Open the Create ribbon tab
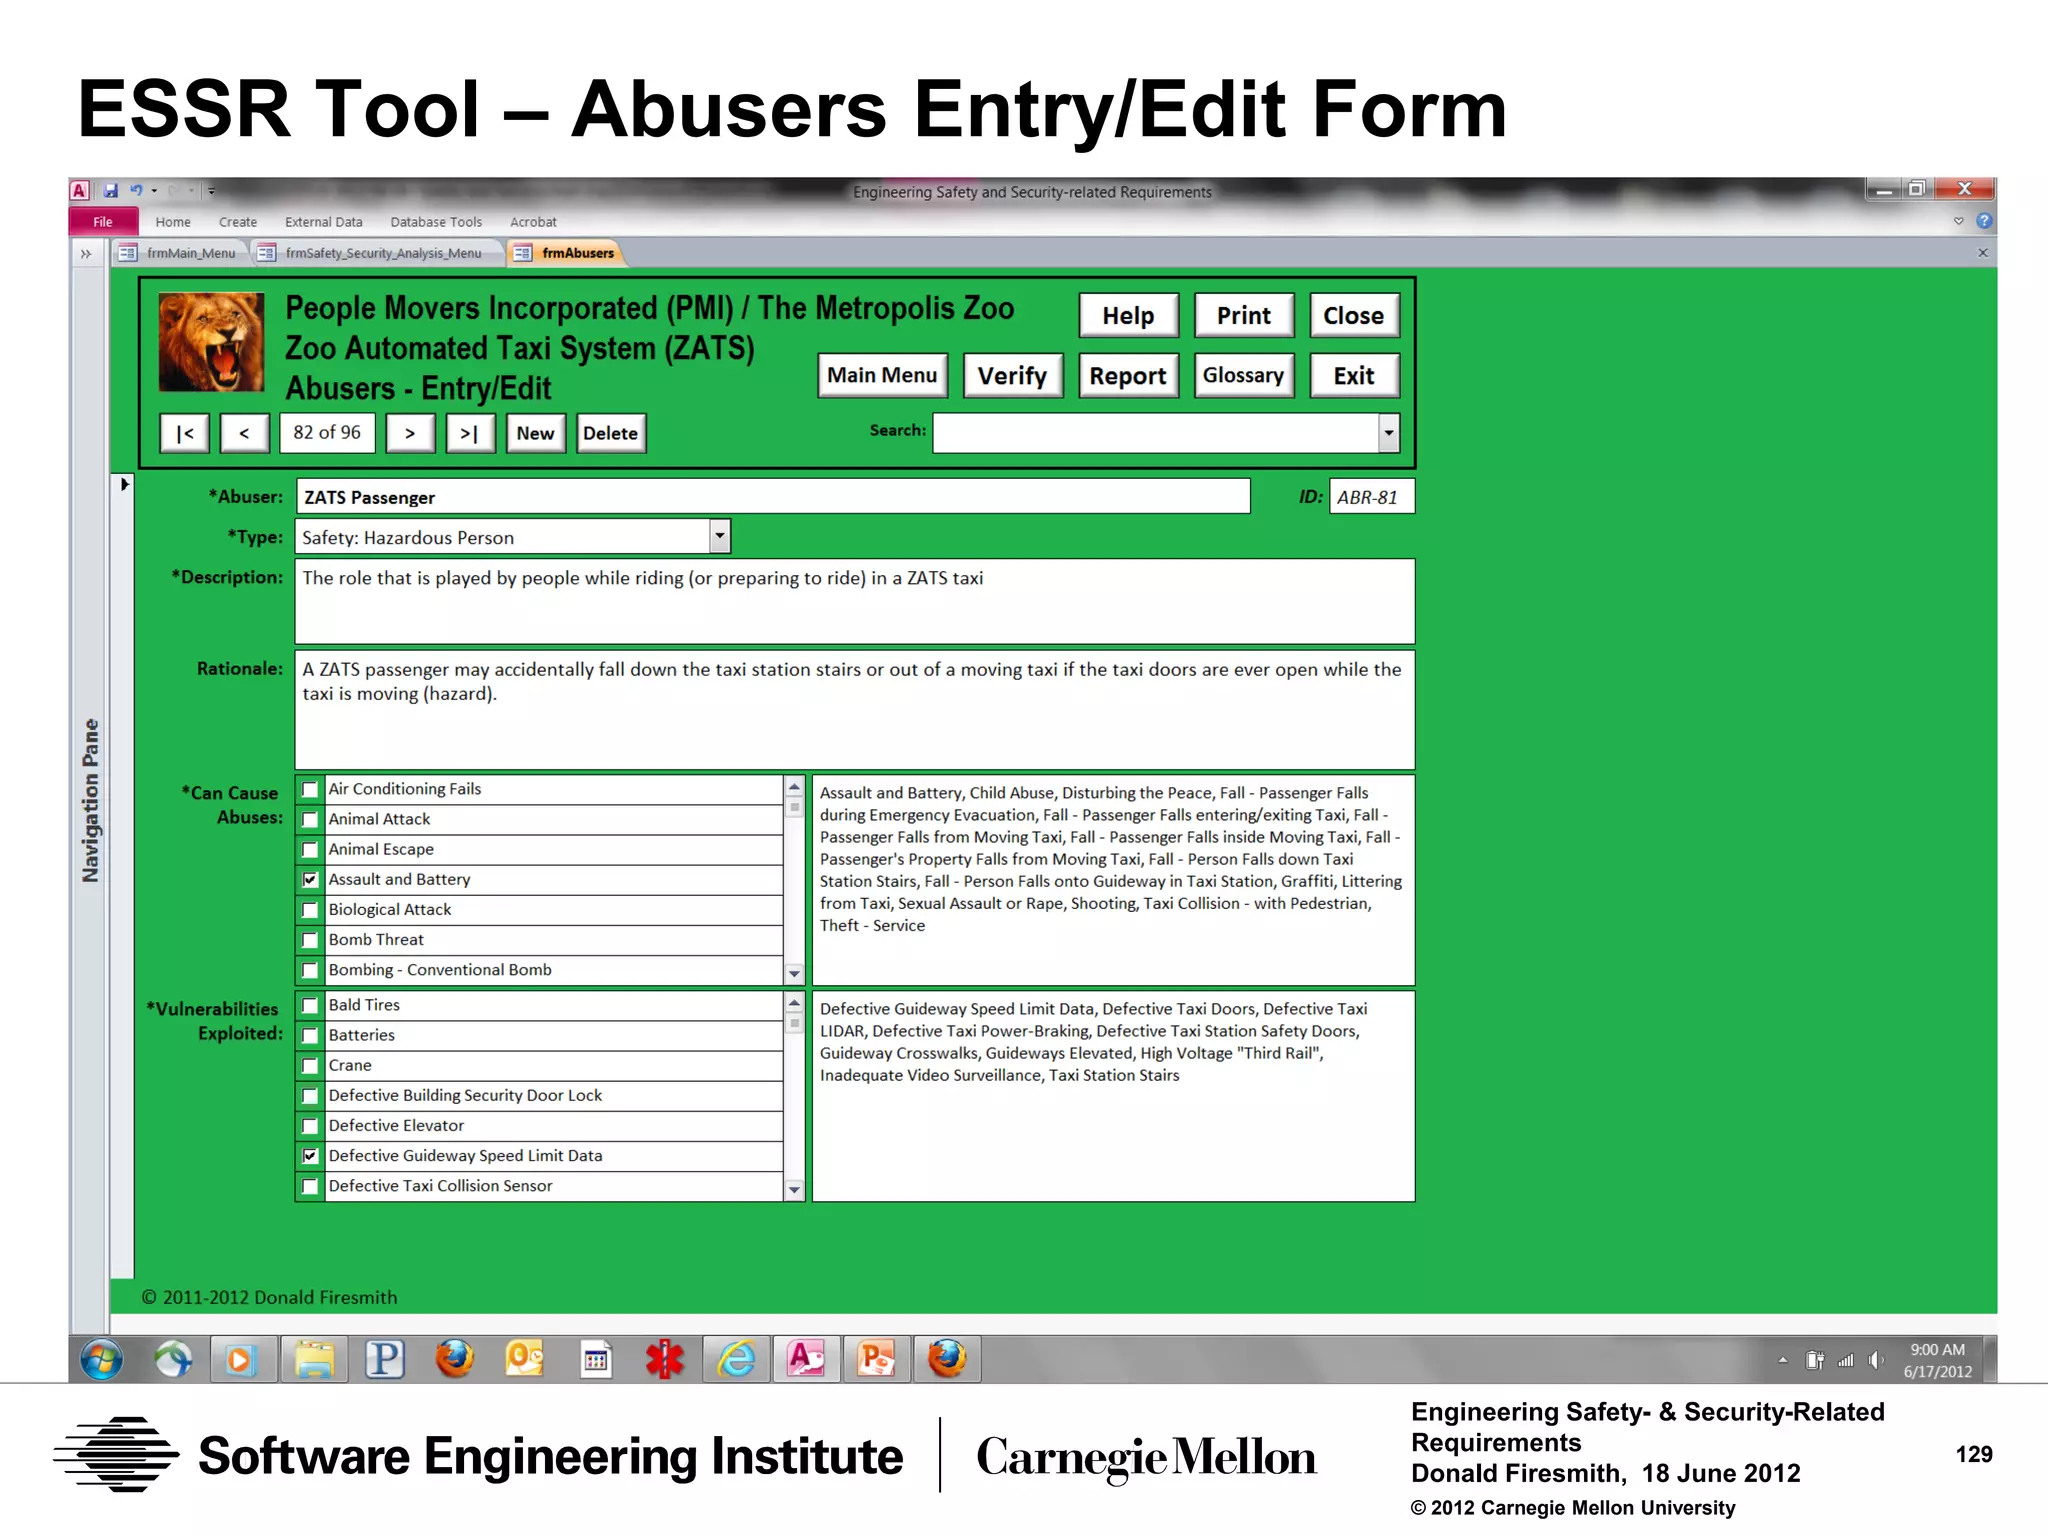 (x=238, y=222)
